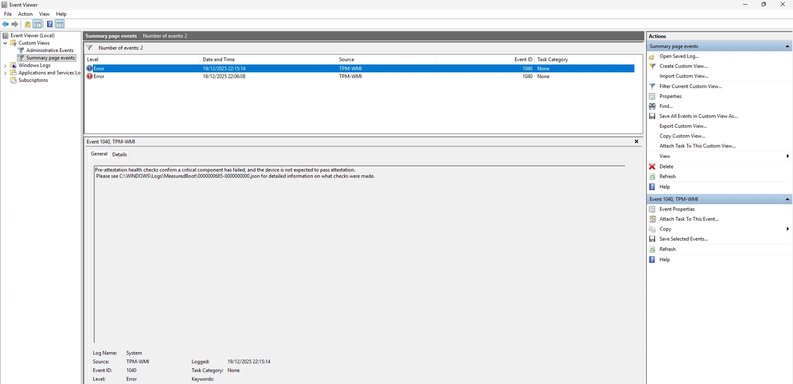This screenshot has width=793, height=384.
Task: Expand the Windows Logs tree node
Action: (x=5, y=65)
